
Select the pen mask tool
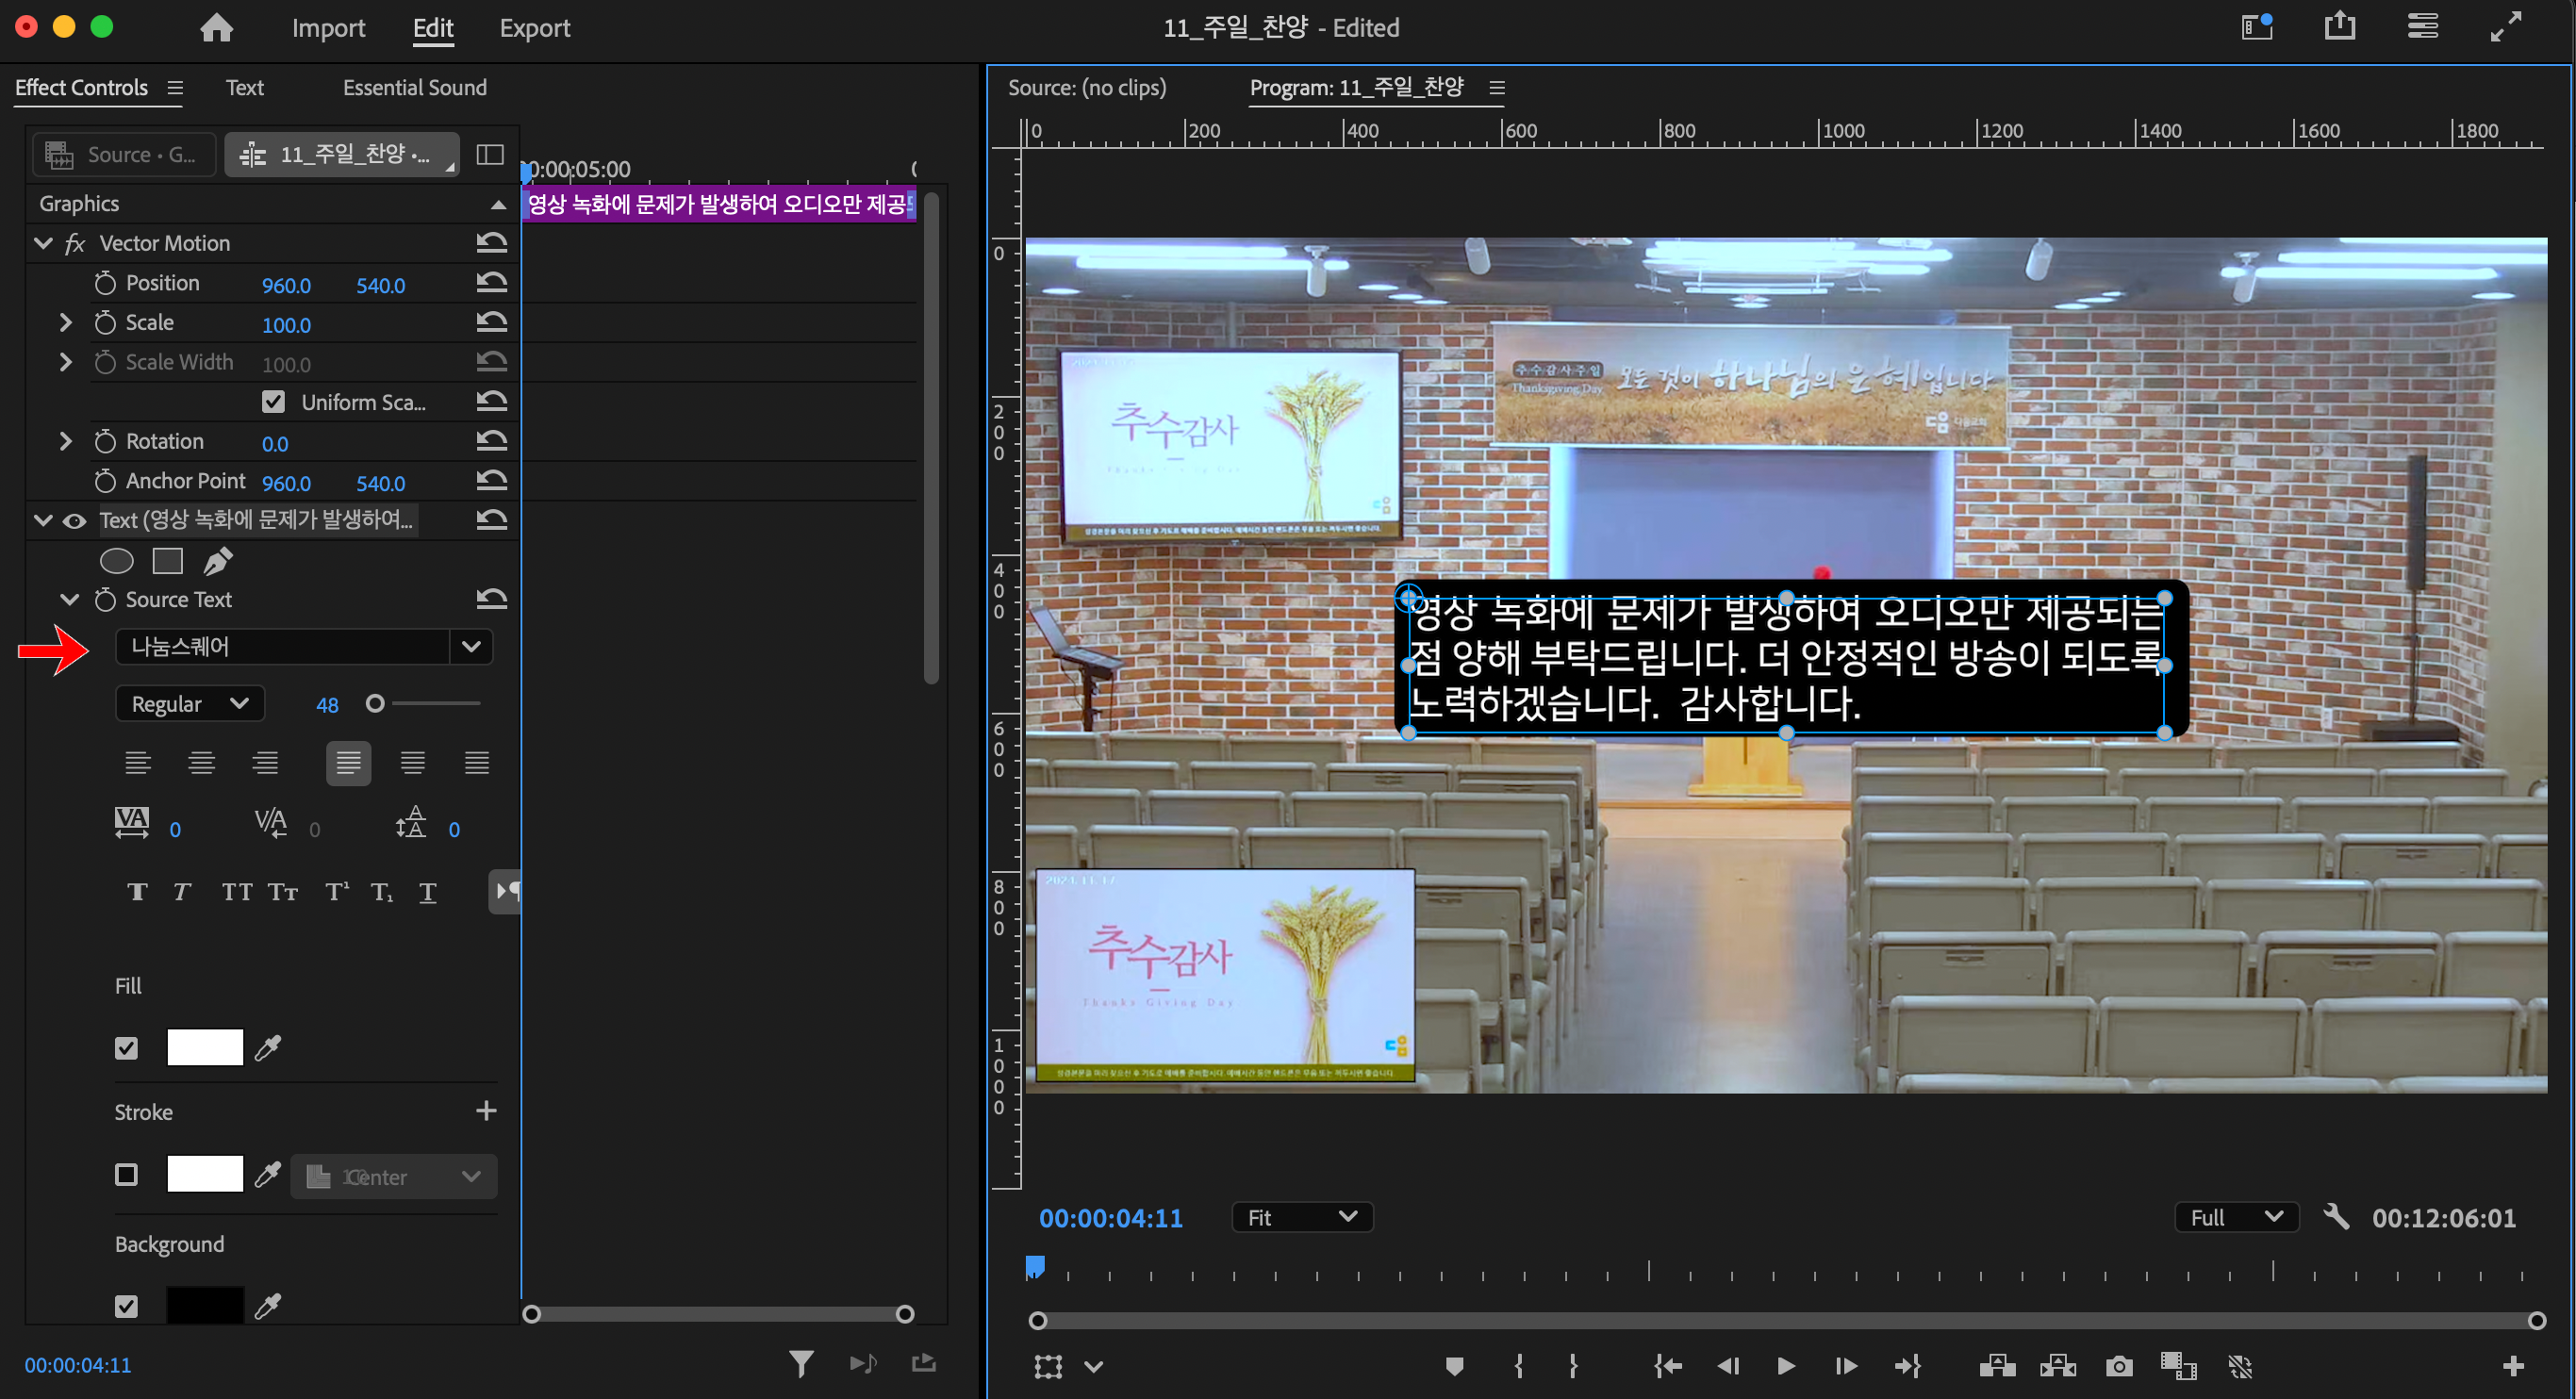pyautogui.click(x=218, y=561)
